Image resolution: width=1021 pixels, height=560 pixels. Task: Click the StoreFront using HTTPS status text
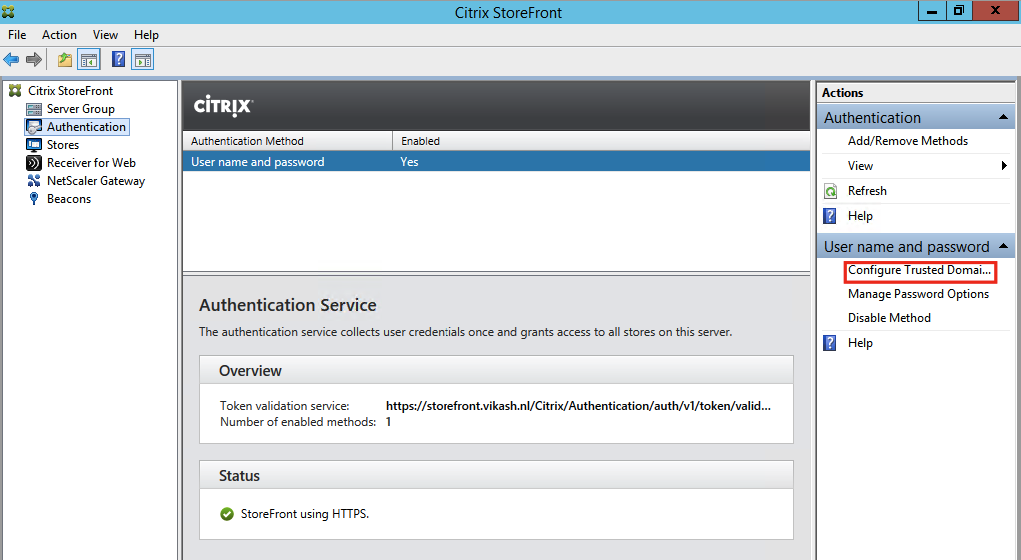pyautogui.click(x=305, y=514)
